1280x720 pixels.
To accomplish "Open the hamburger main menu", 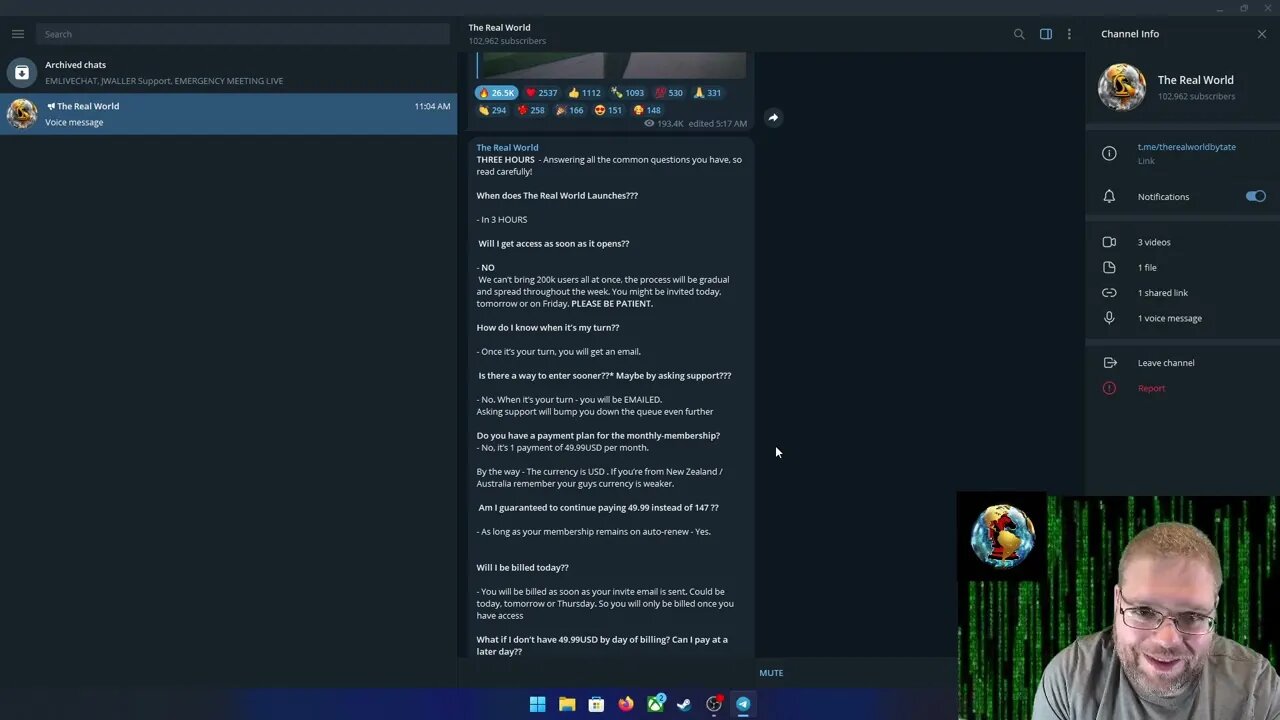I will tap(18, 34).
